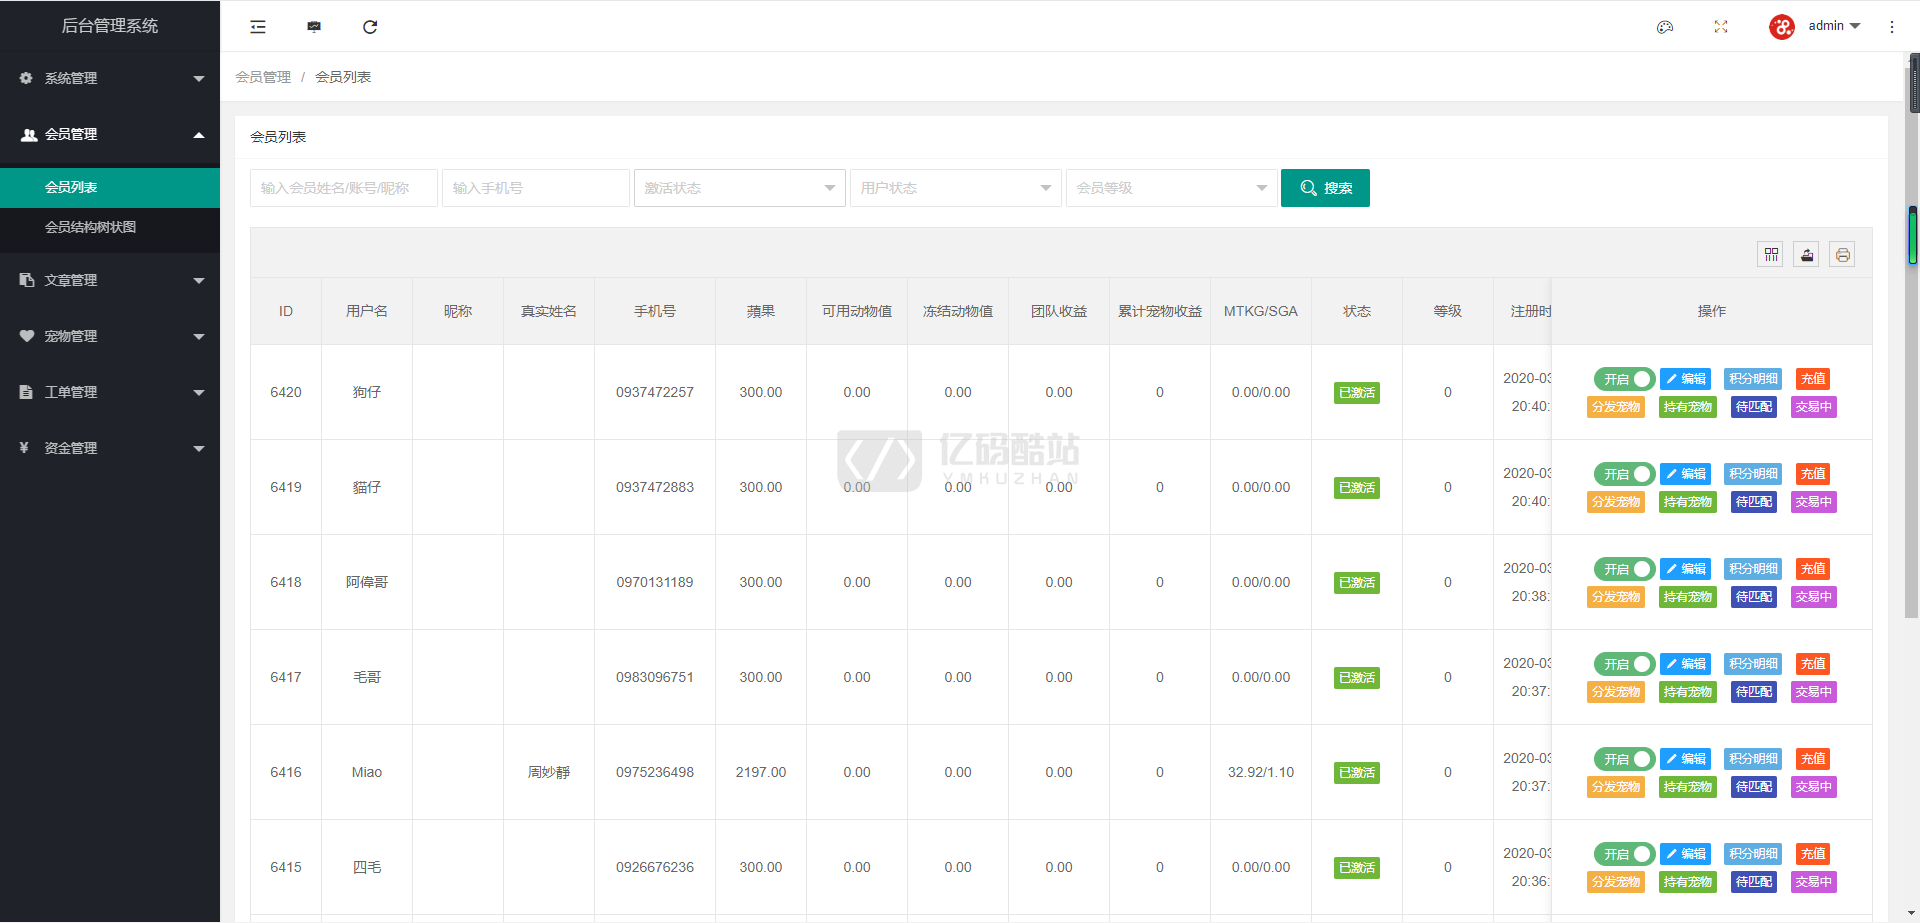The height and width of the screenshot is (923, 1920).
Task: Click the heart icon beside 宠物管理
Action: pos(27,336)
